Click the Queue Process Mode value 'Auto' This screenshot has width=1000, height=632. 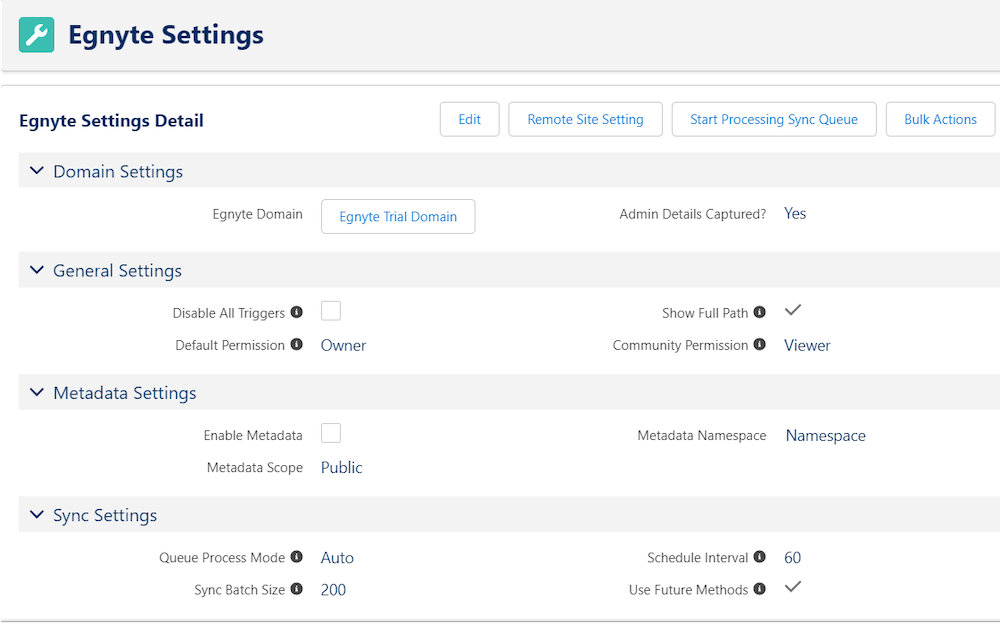pyautogui.click(x=337, y=558)
